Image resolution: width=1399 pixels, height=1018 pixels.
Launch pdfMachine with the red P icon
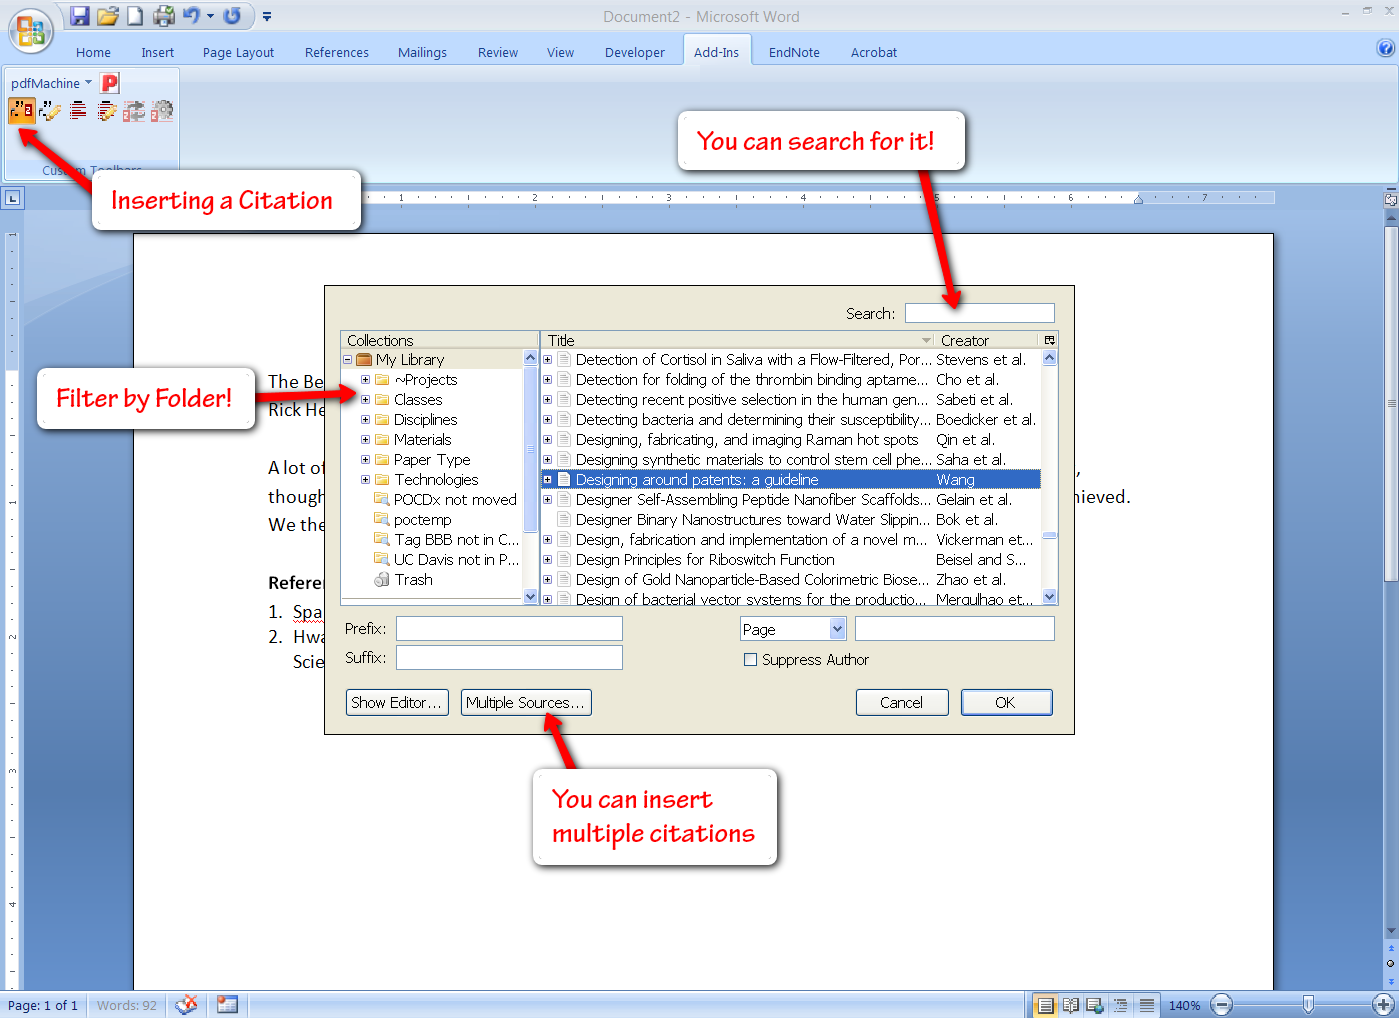tap(110, 82)
